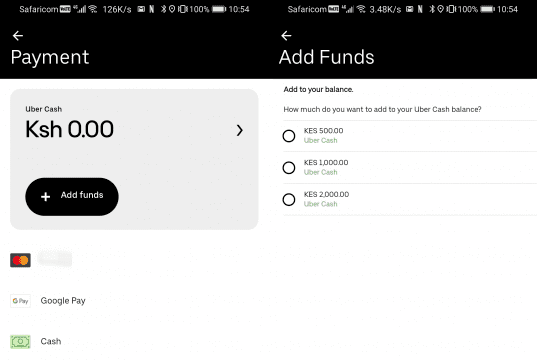
Task: Select the KES 500.00 radio button
Action: click(289, 136)
